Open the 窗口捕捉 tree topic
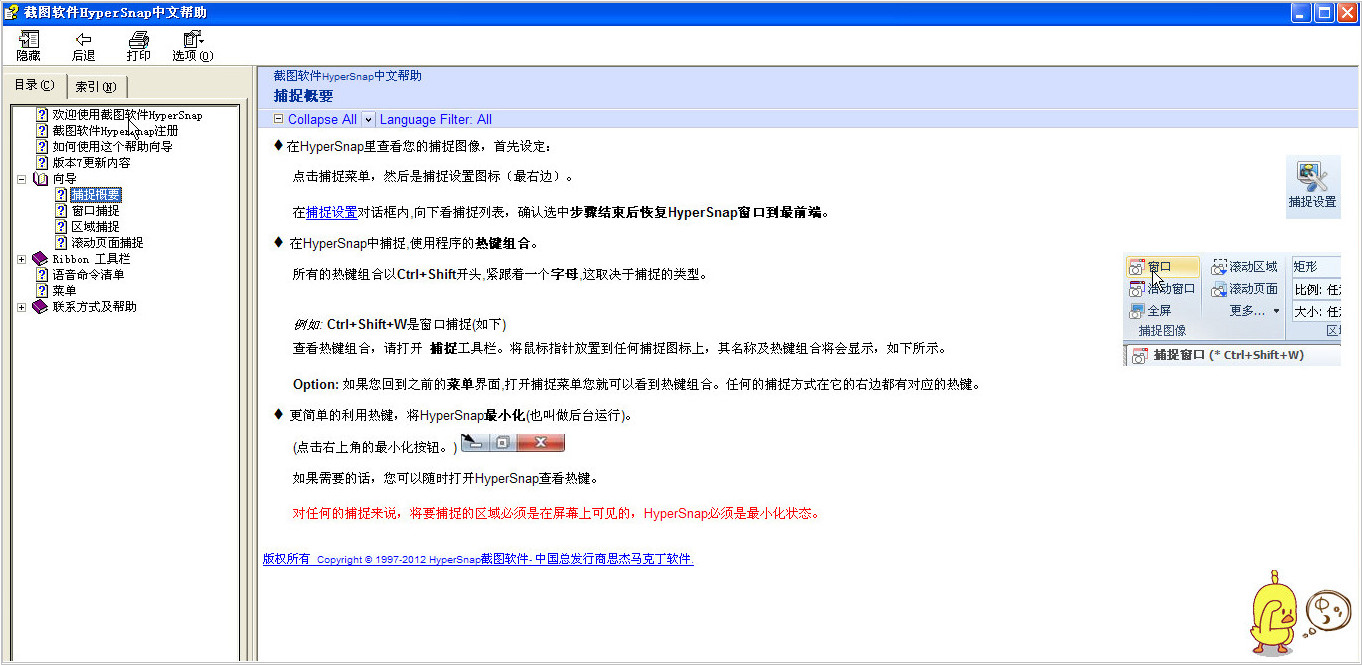 tap(95, 211)
